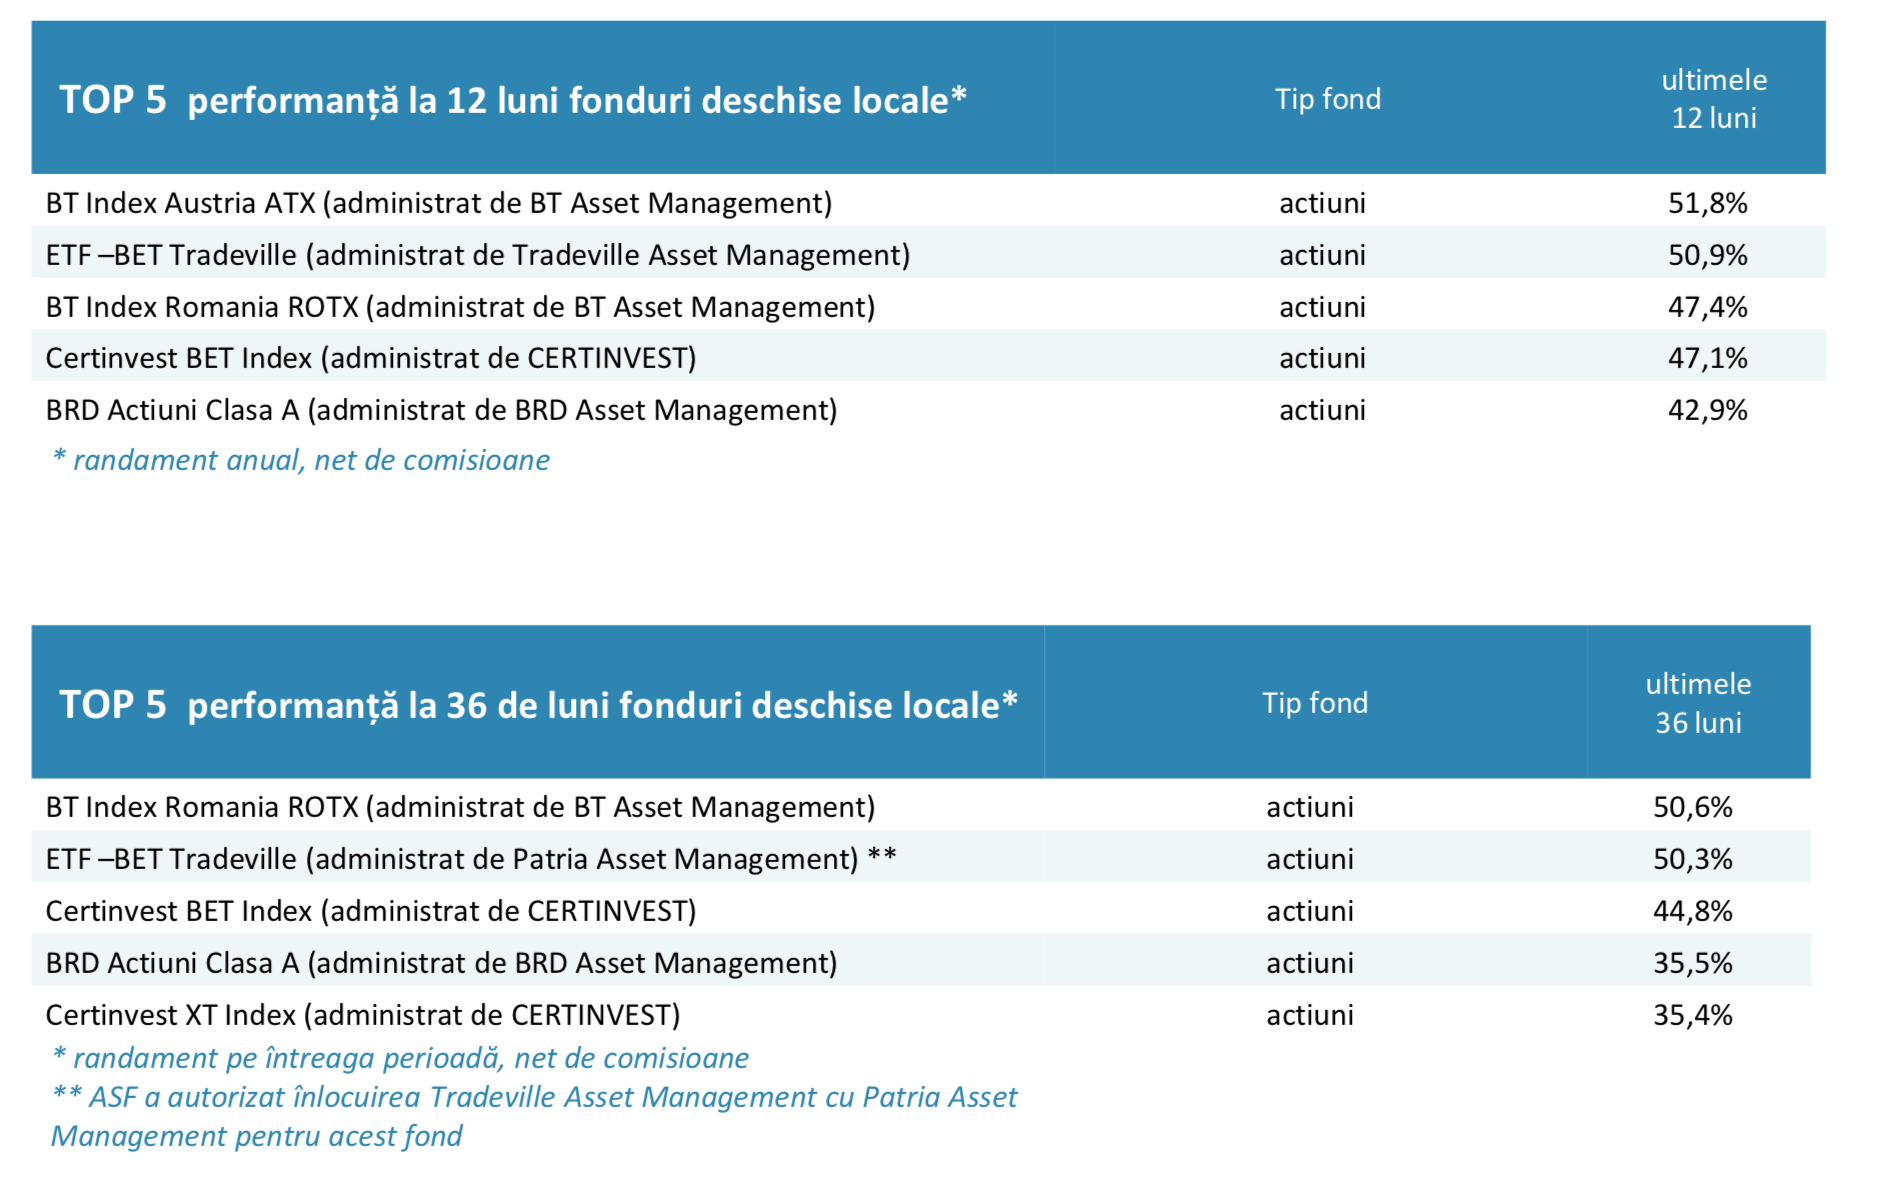Screen dimensions: 1892x1190
Task: Click the "ultimele 12 luni" column header
Action: pos(1714,99)
